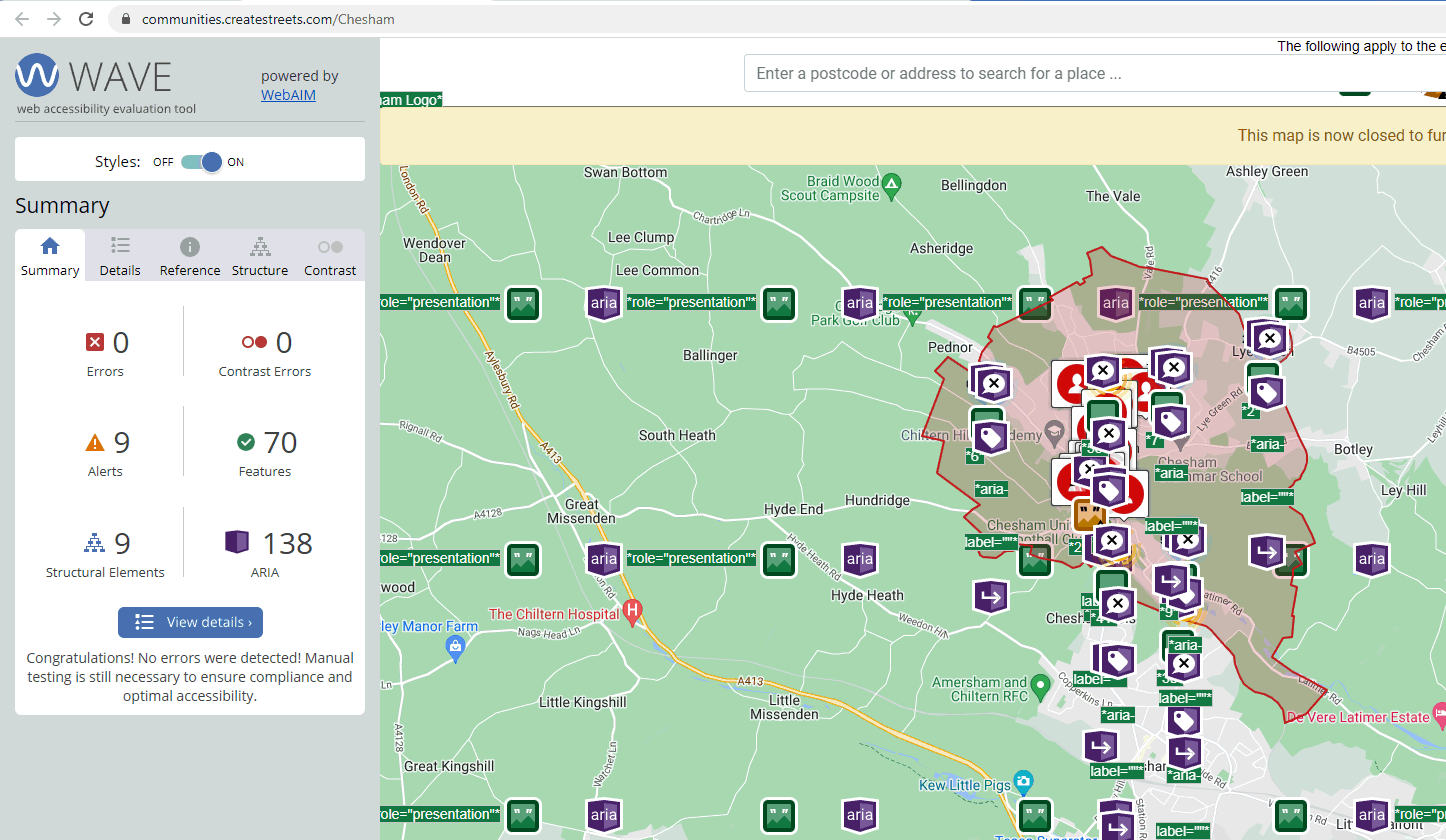Click ARIA tag icon left of Chiltern Hills Academy
Viewport: 1446px width, 840px height.
990,438
